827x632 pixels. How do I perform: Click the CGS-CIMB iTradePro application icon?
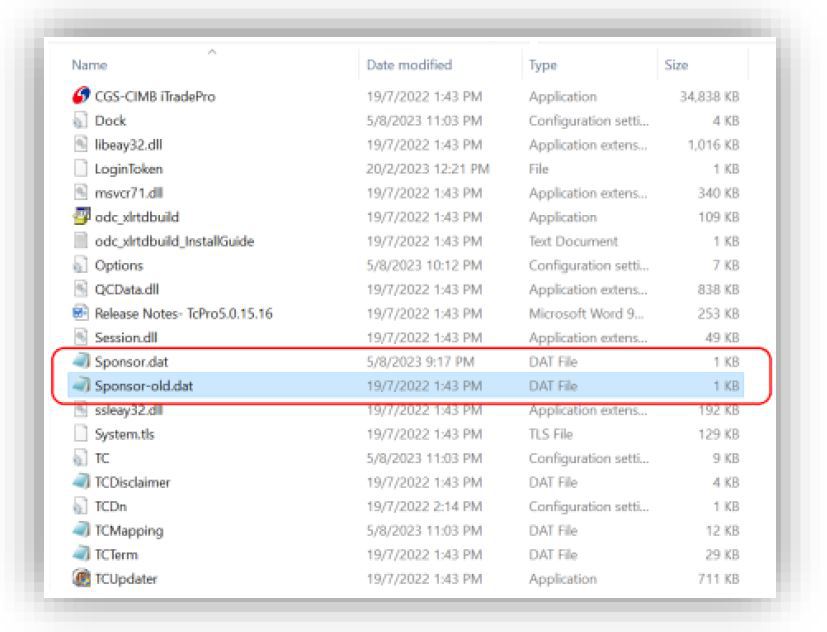81,97
